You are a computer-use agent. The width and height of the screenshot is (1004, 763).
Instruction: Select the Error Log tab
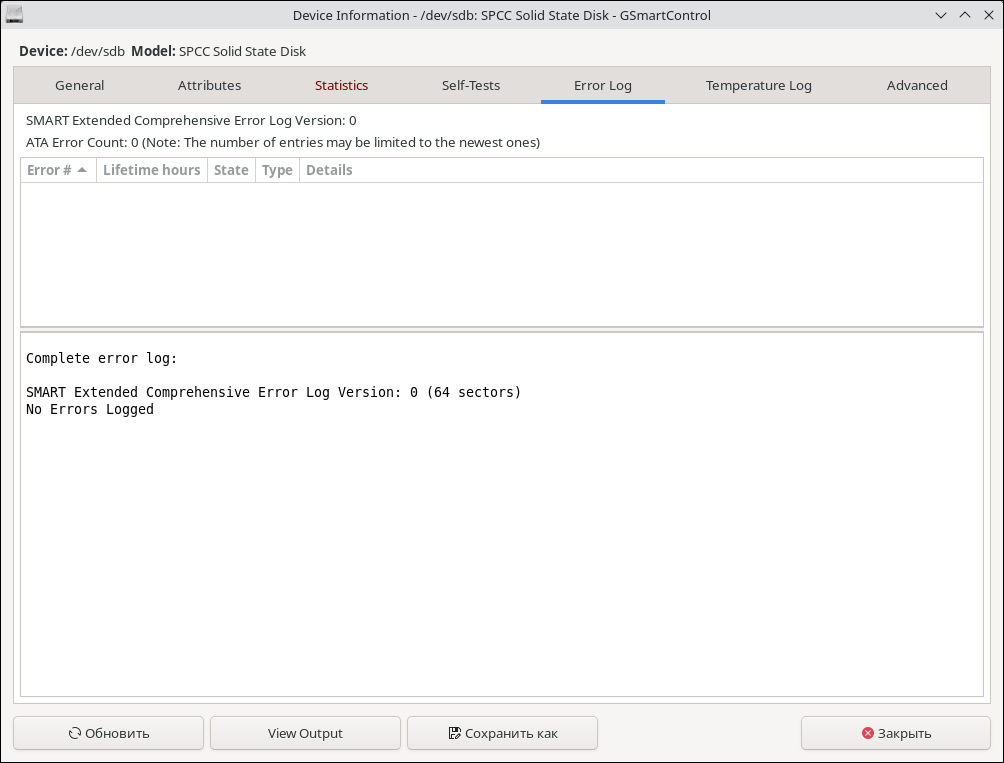tap(602, 86)
